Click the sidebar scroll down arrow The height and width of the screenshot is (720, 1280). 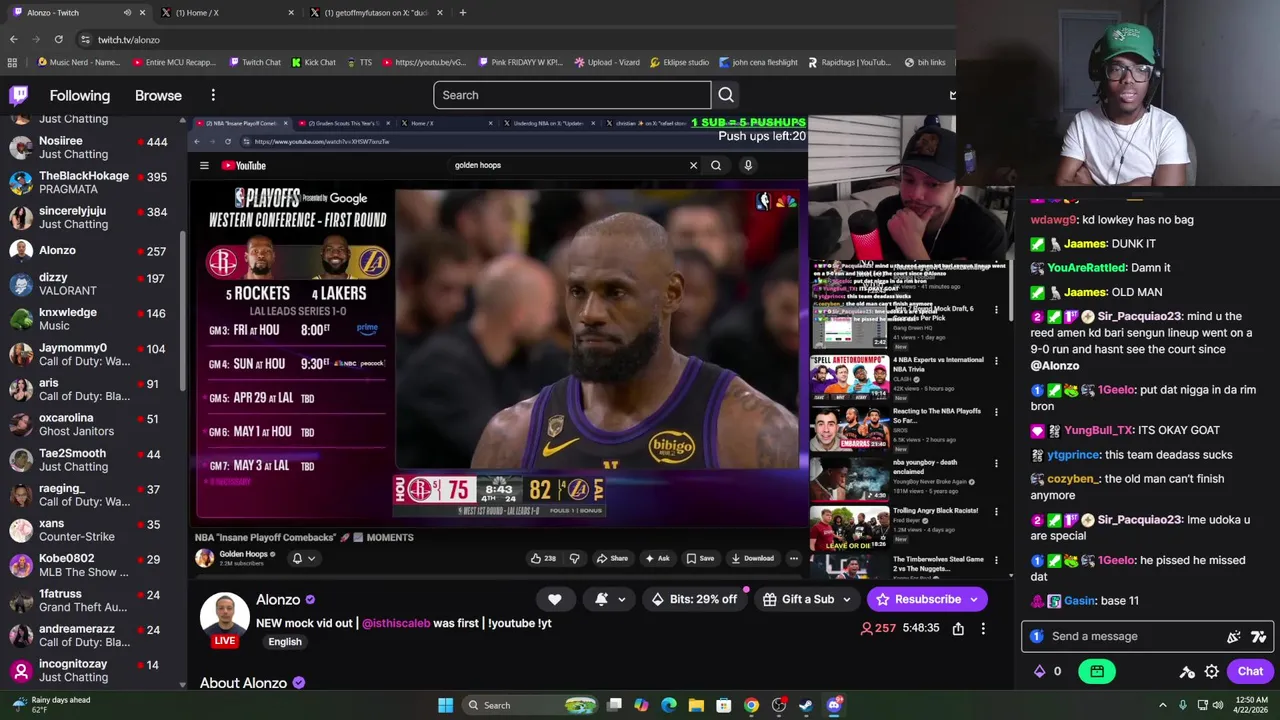coord(182,685)
